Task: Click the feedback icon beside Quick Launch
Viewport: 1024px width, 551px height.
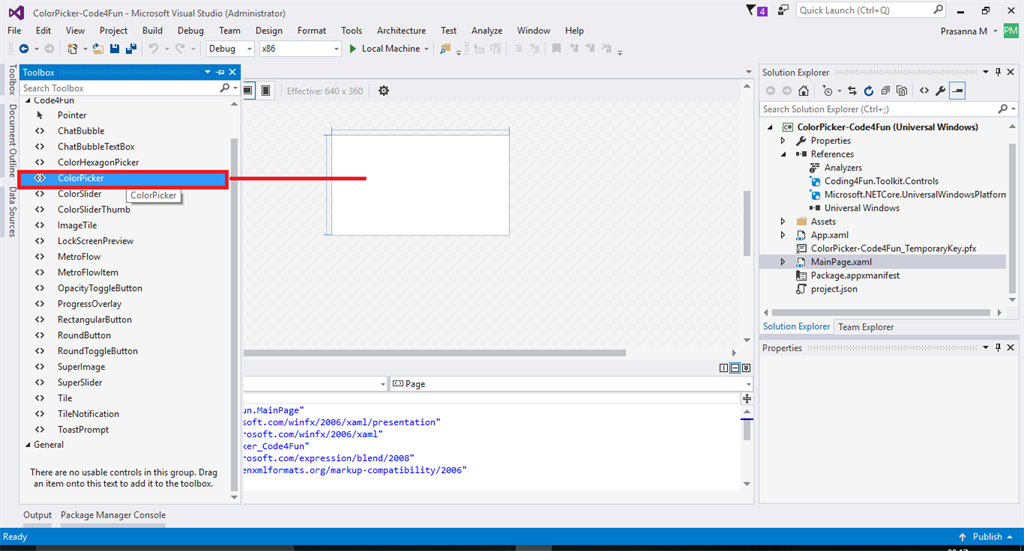Action: coord(783,10)
